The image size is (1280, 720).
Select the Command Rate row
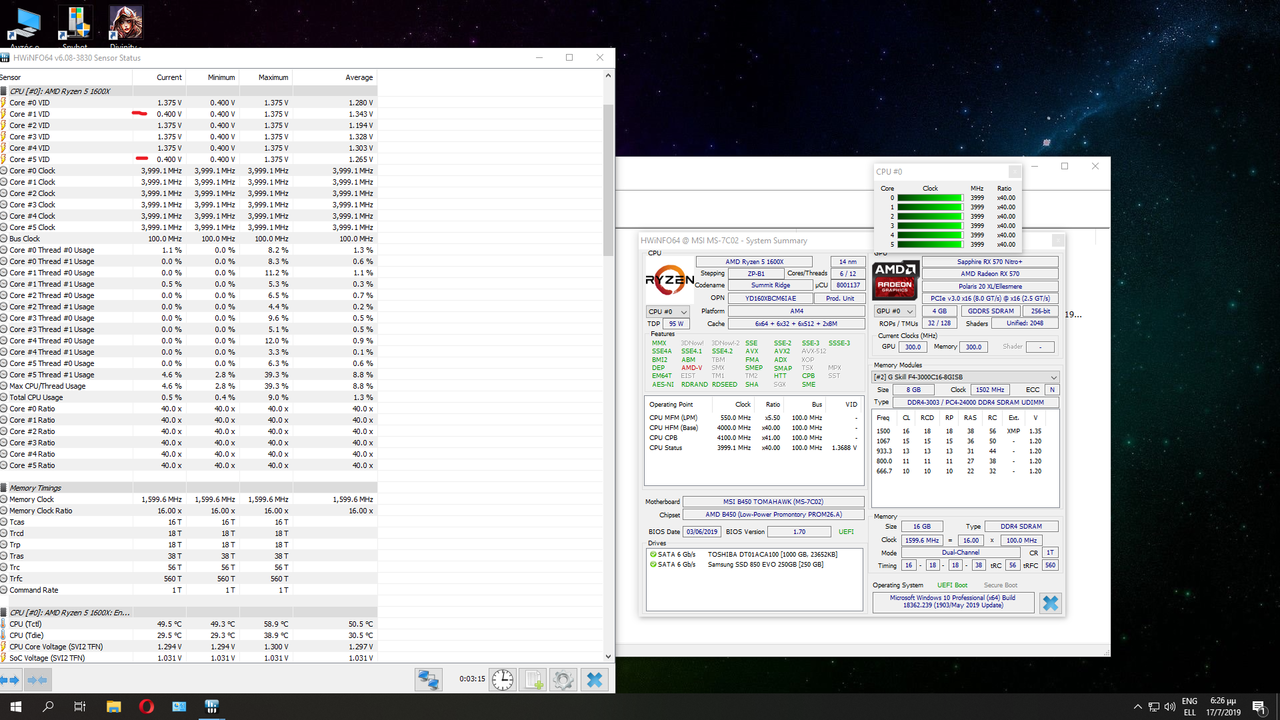click(188, 590)
